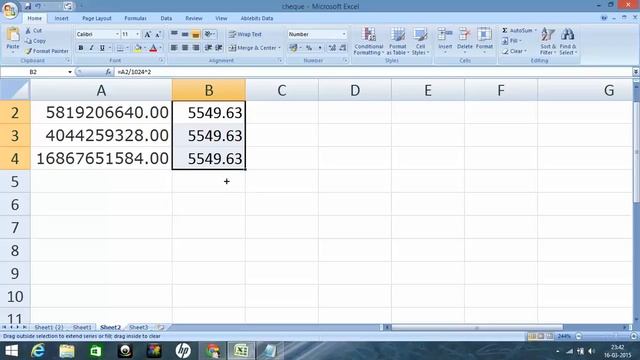Increase font size with Grow Font

pos(148,34)
